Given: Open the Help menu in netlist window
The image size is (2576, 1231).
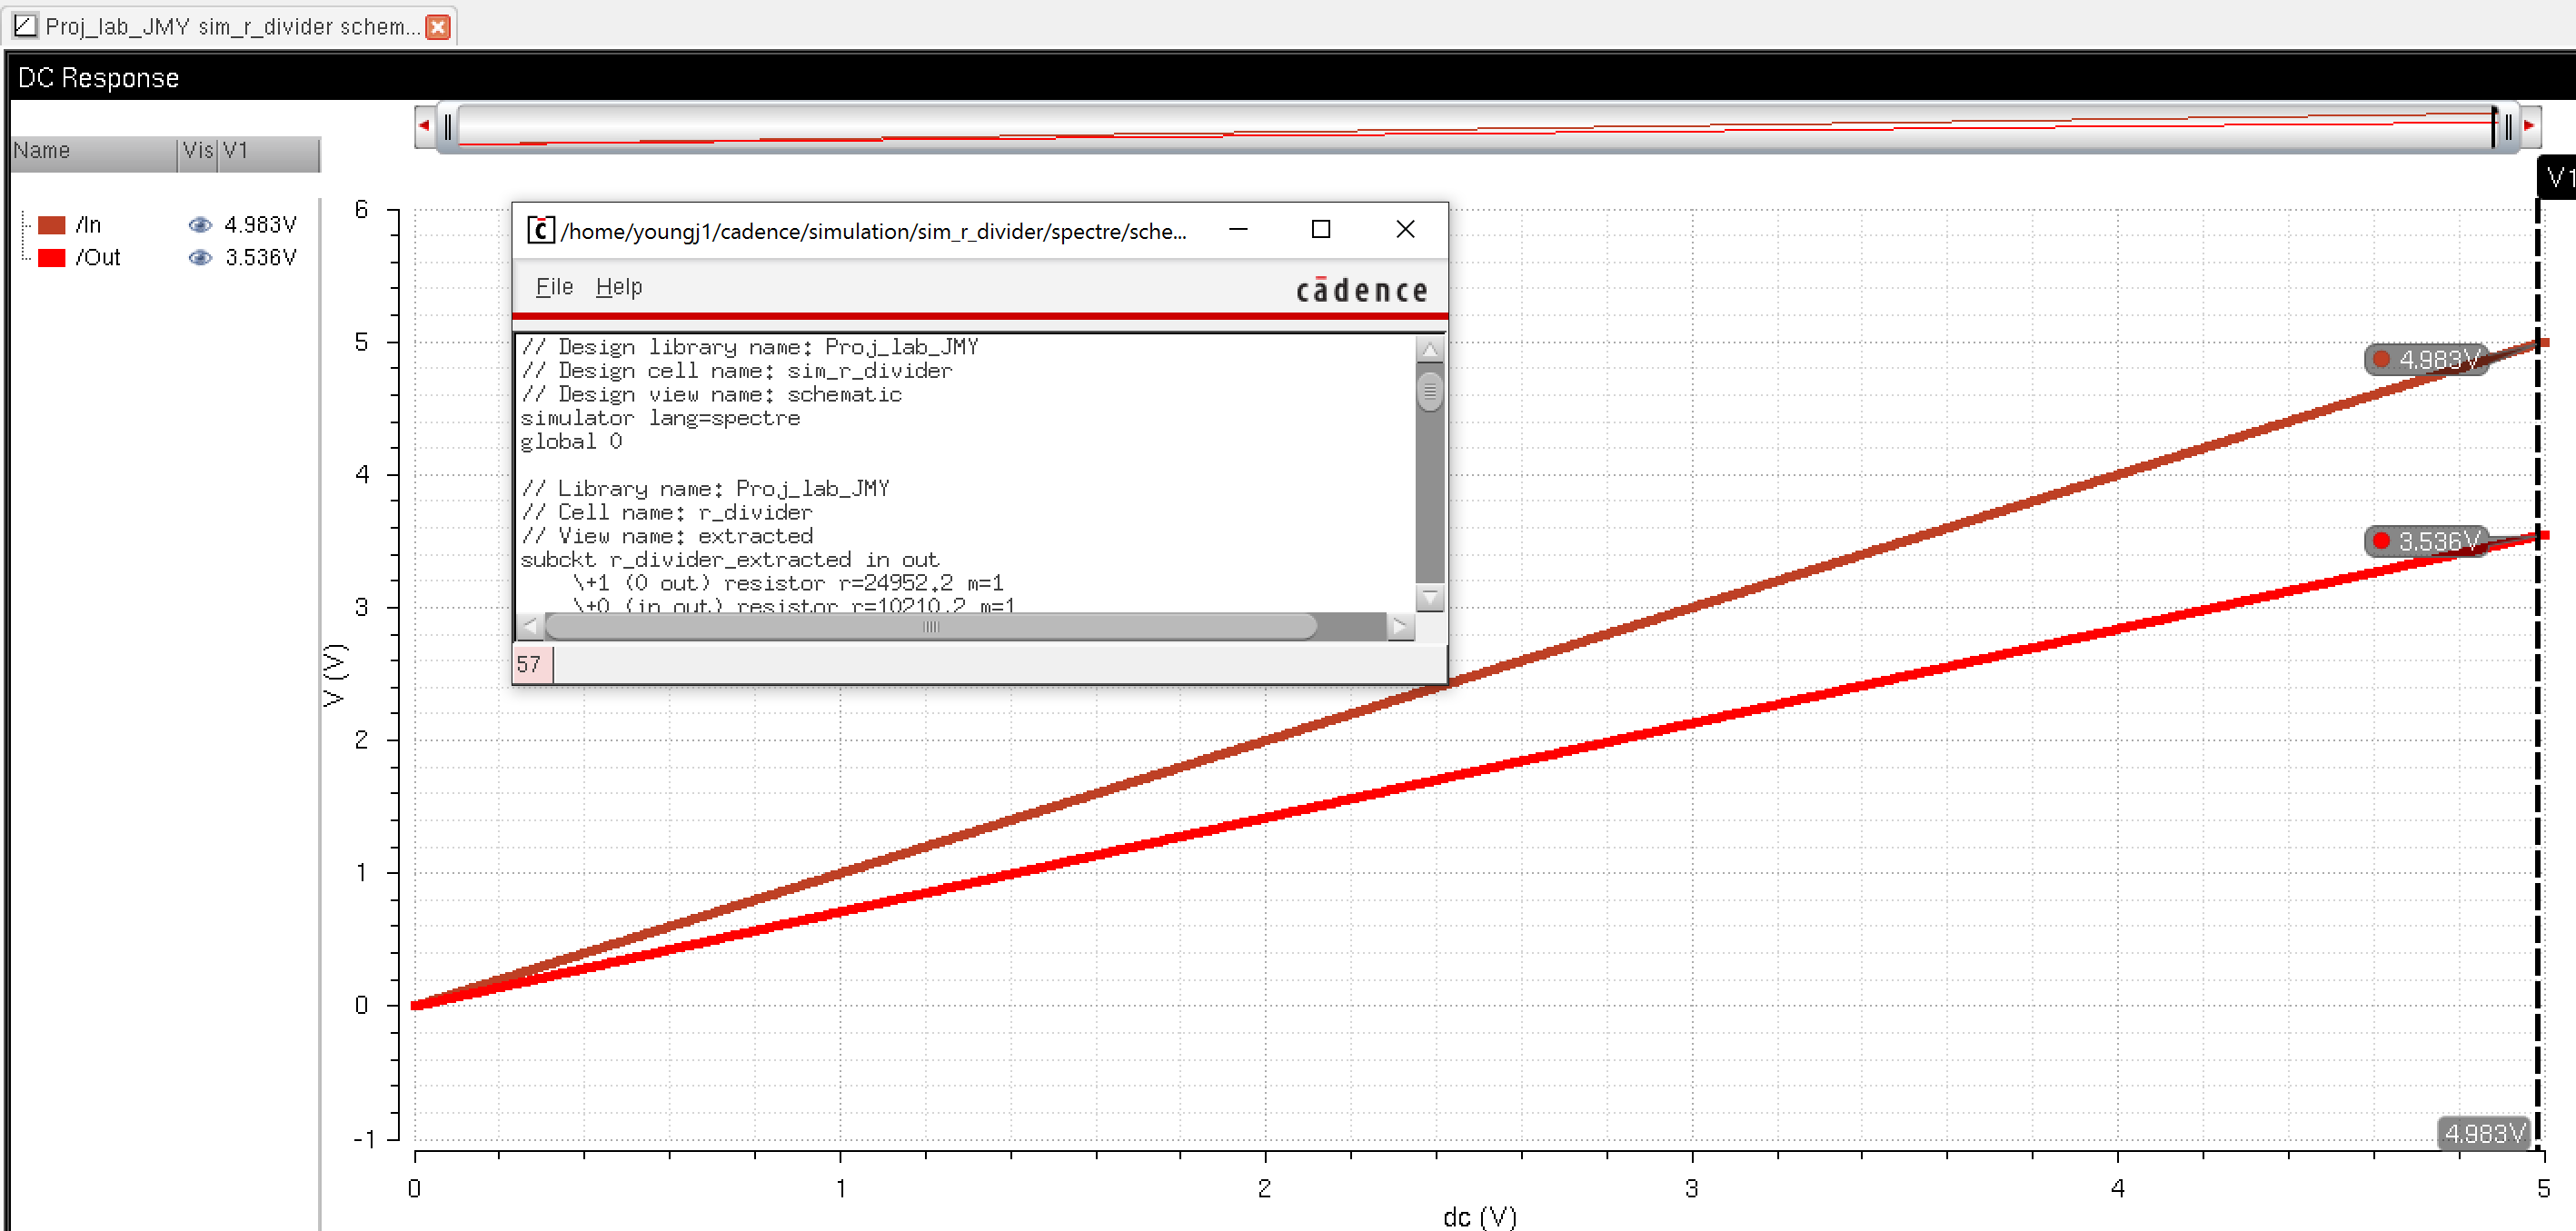Looking at the screenshot, I should coord(618,288).
